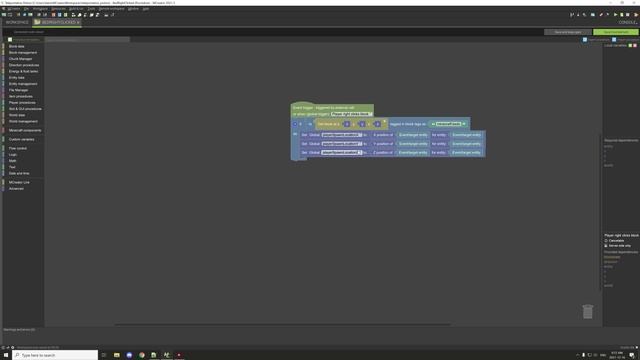The height and width of the screenshot is (360, 640).
Task: Click the square Stop icon in top-right toolbar
Action: (x=628, y=15)
